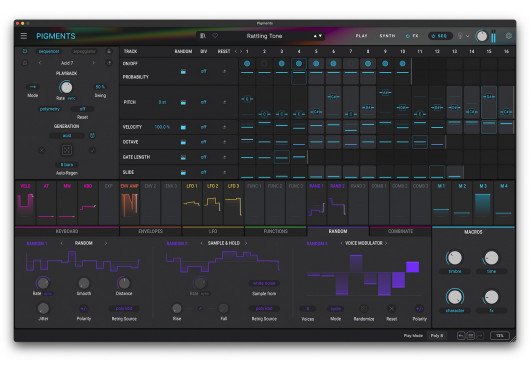Image resolution: width=530 pixels, height=371 pixels.
Task: Open the LFO modulation tab
Action: pyautogui.click(x=213, y=231)
